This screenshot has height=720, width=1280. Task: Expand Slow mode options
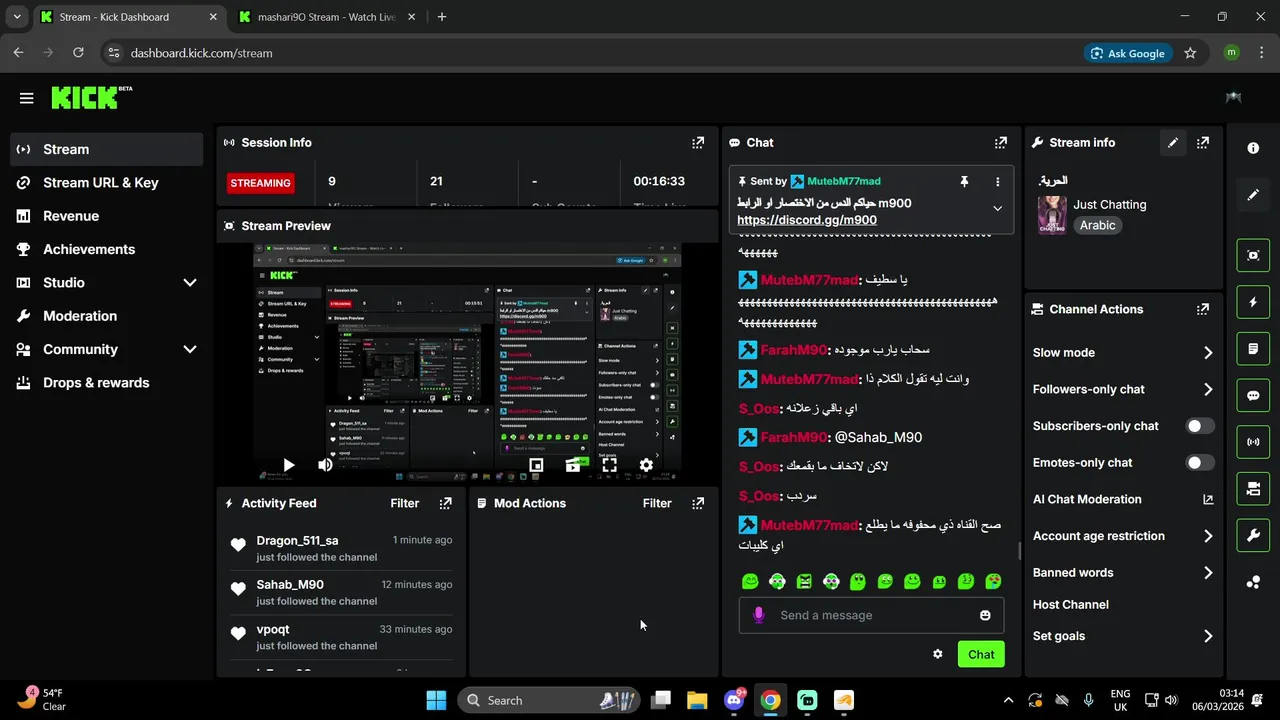[x=1208, y=353]
